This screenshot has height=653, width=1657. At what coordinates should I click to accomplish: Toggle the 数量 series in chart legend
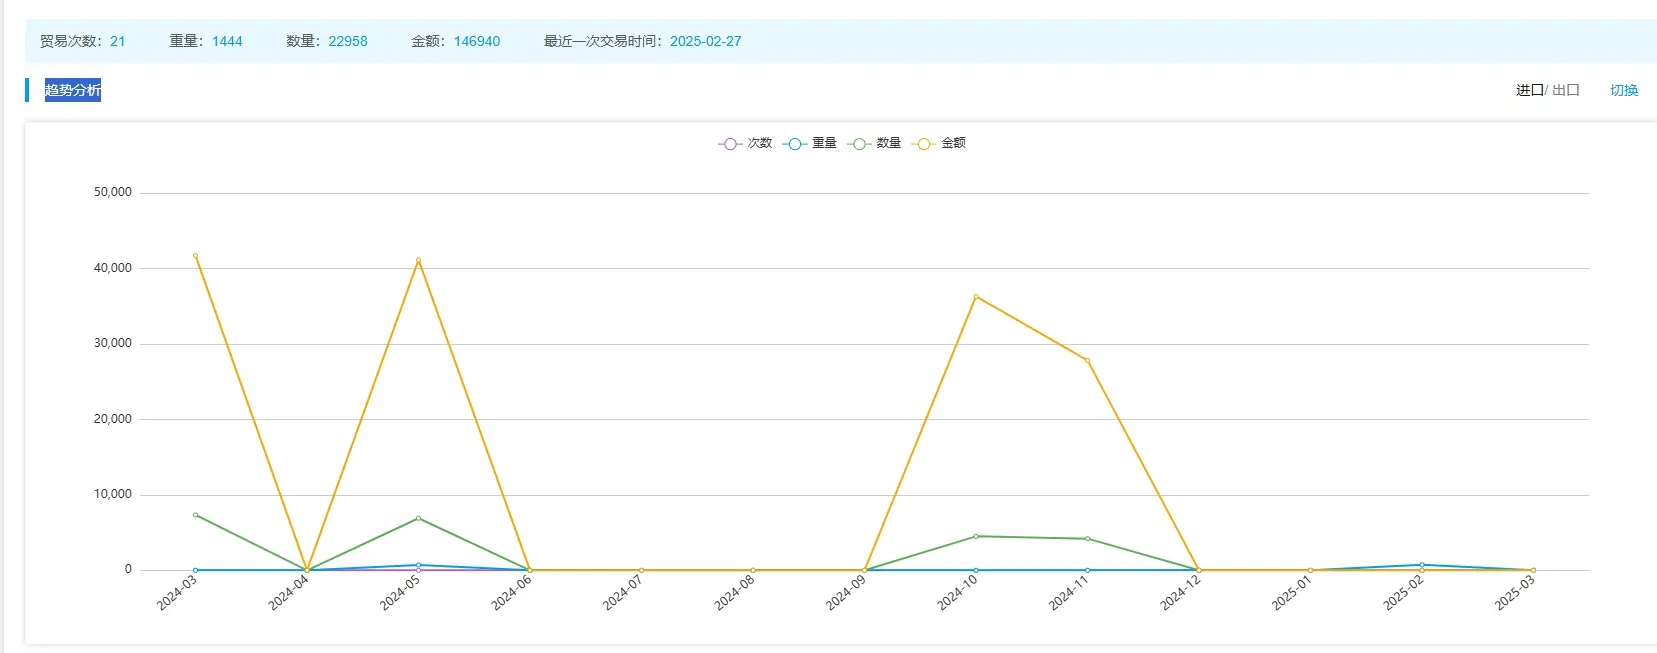coord(874,143)
